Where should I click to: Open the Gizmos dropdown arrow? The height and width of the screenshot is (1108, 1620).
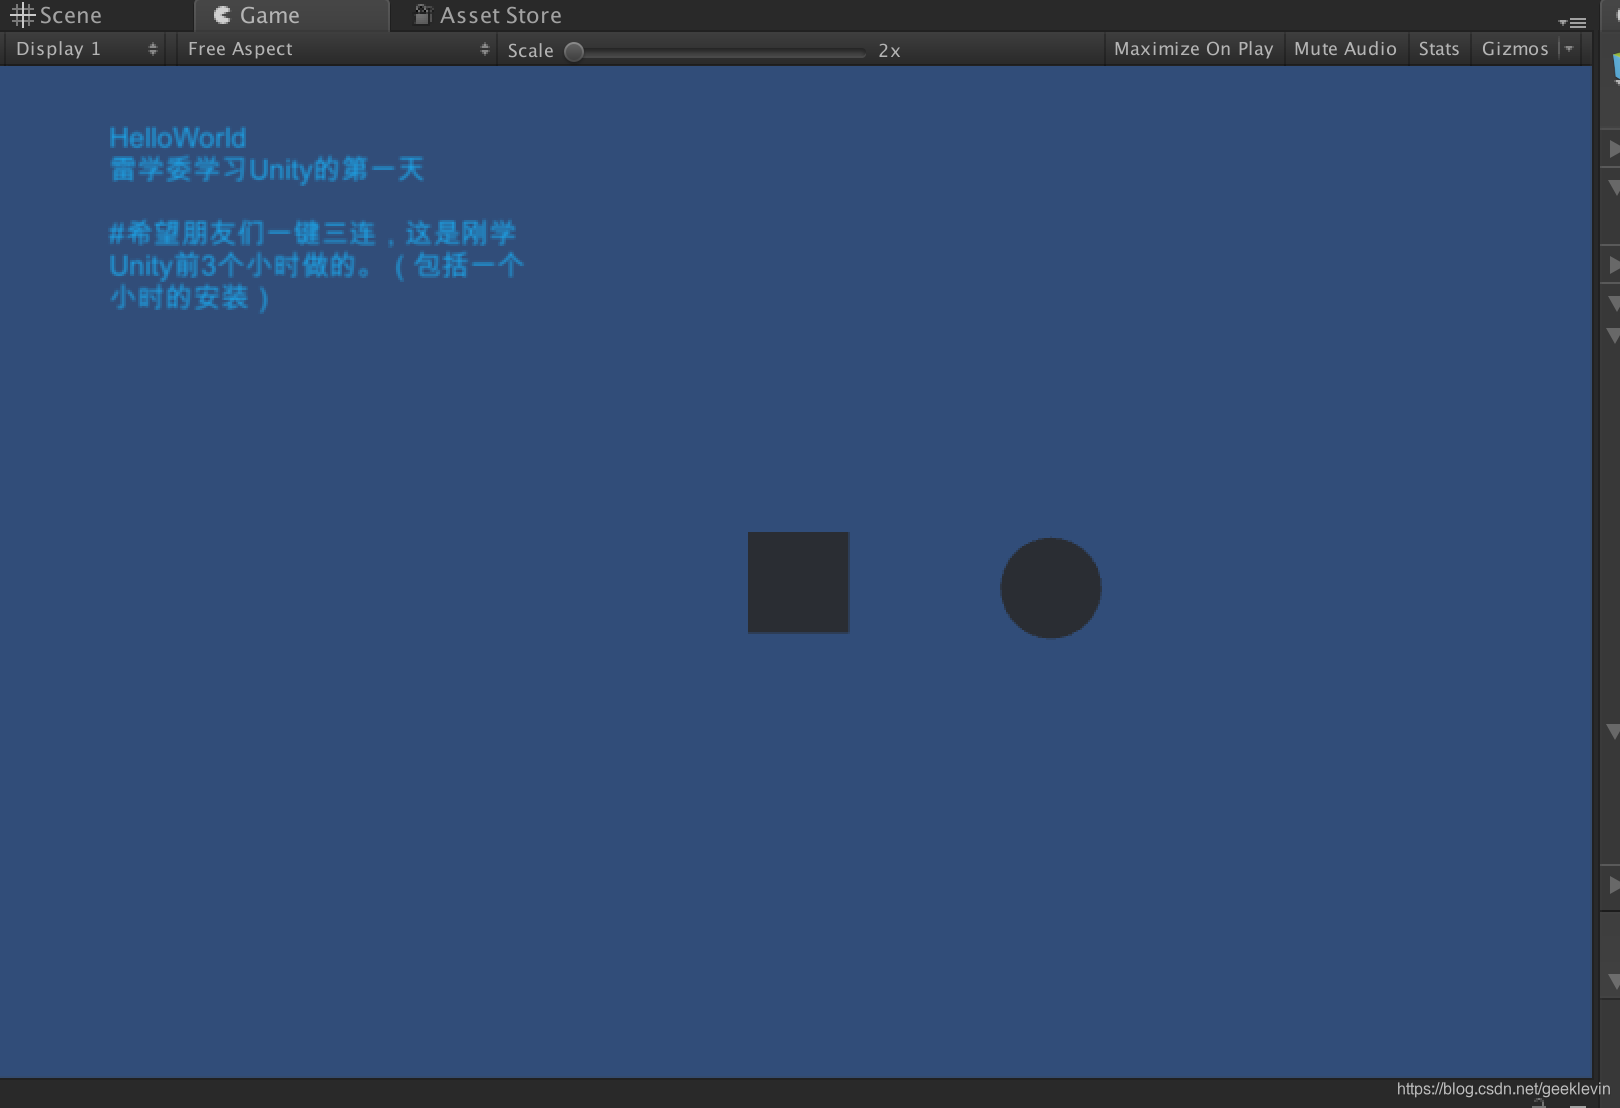click(1570, 49)
